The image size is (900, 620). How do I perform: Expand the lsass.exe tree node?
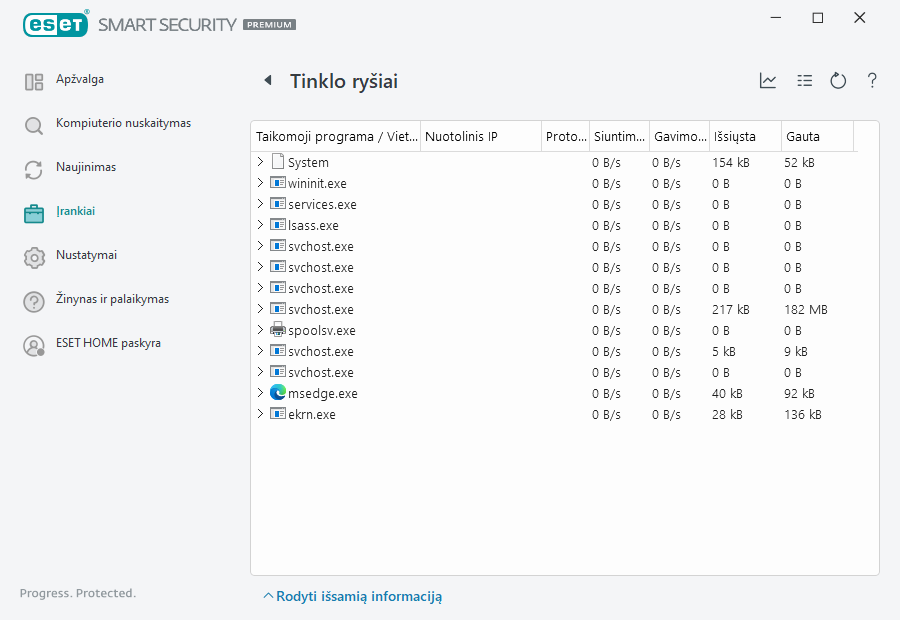pos(260,225)
